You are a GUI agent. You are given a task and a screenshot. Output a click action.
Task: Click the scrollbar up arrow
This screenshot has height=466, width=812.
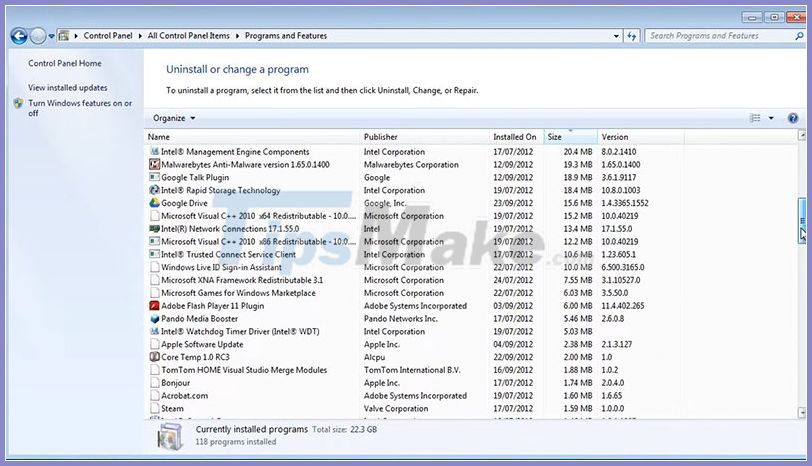coord(802,136)
